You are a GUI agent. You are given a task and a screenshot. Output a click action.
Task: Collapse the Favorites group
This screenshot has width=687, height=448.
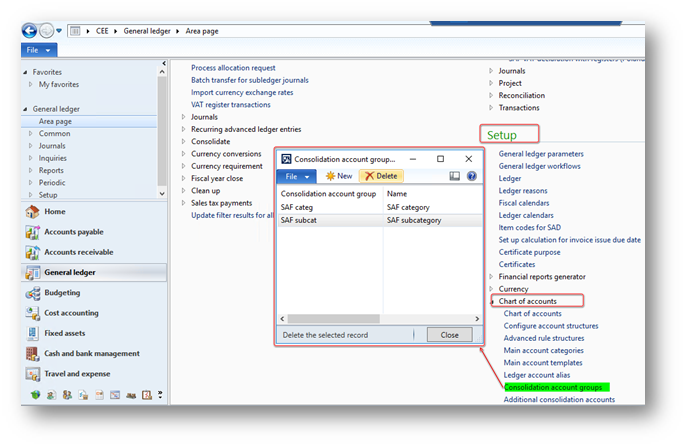tap(25, 72)
